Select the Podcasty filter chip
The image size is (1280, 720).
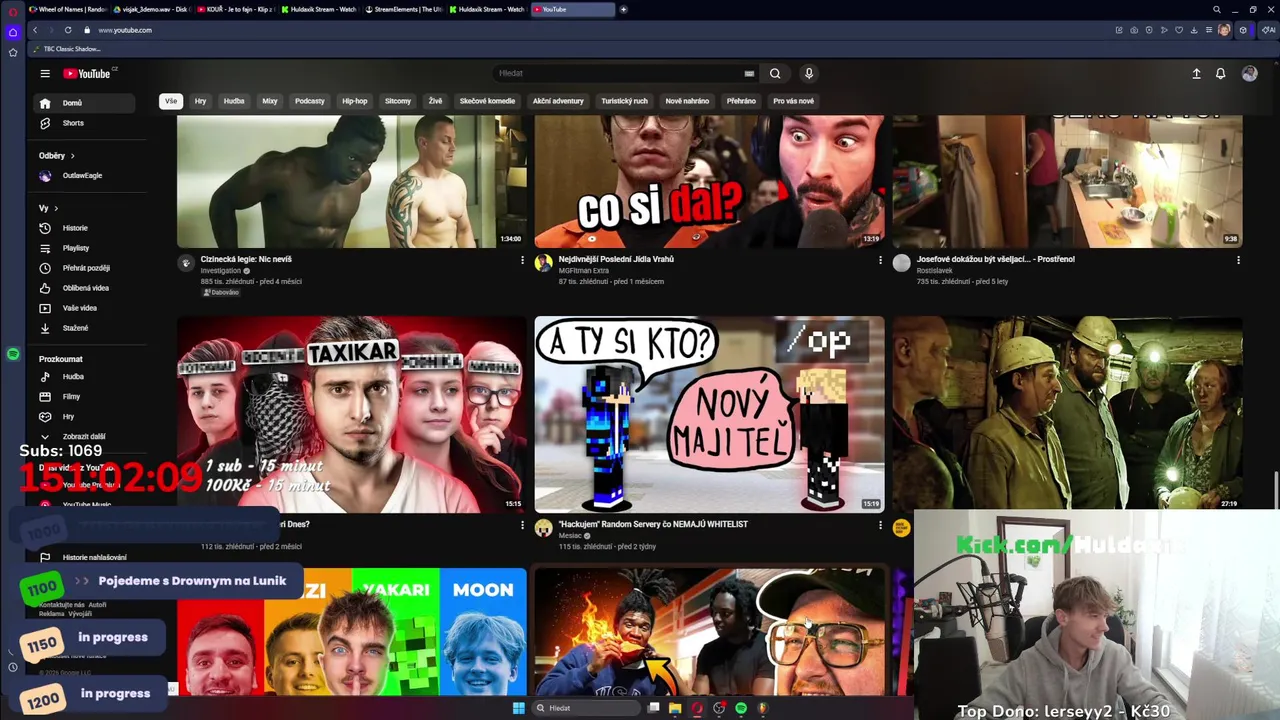coord(310,101)
